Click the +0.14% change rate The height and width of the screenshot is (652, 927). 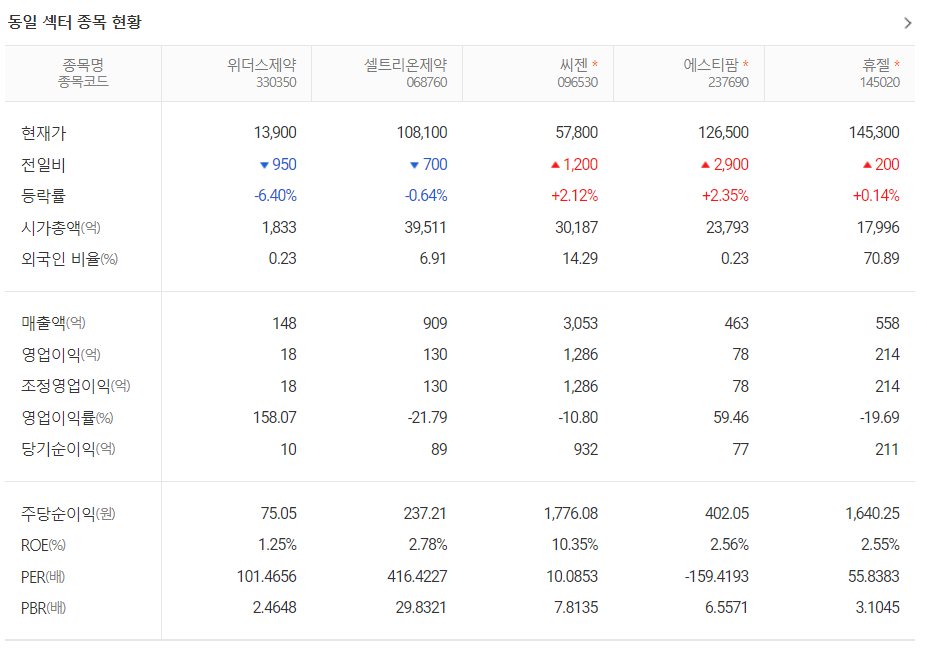(x=876, y=196)
